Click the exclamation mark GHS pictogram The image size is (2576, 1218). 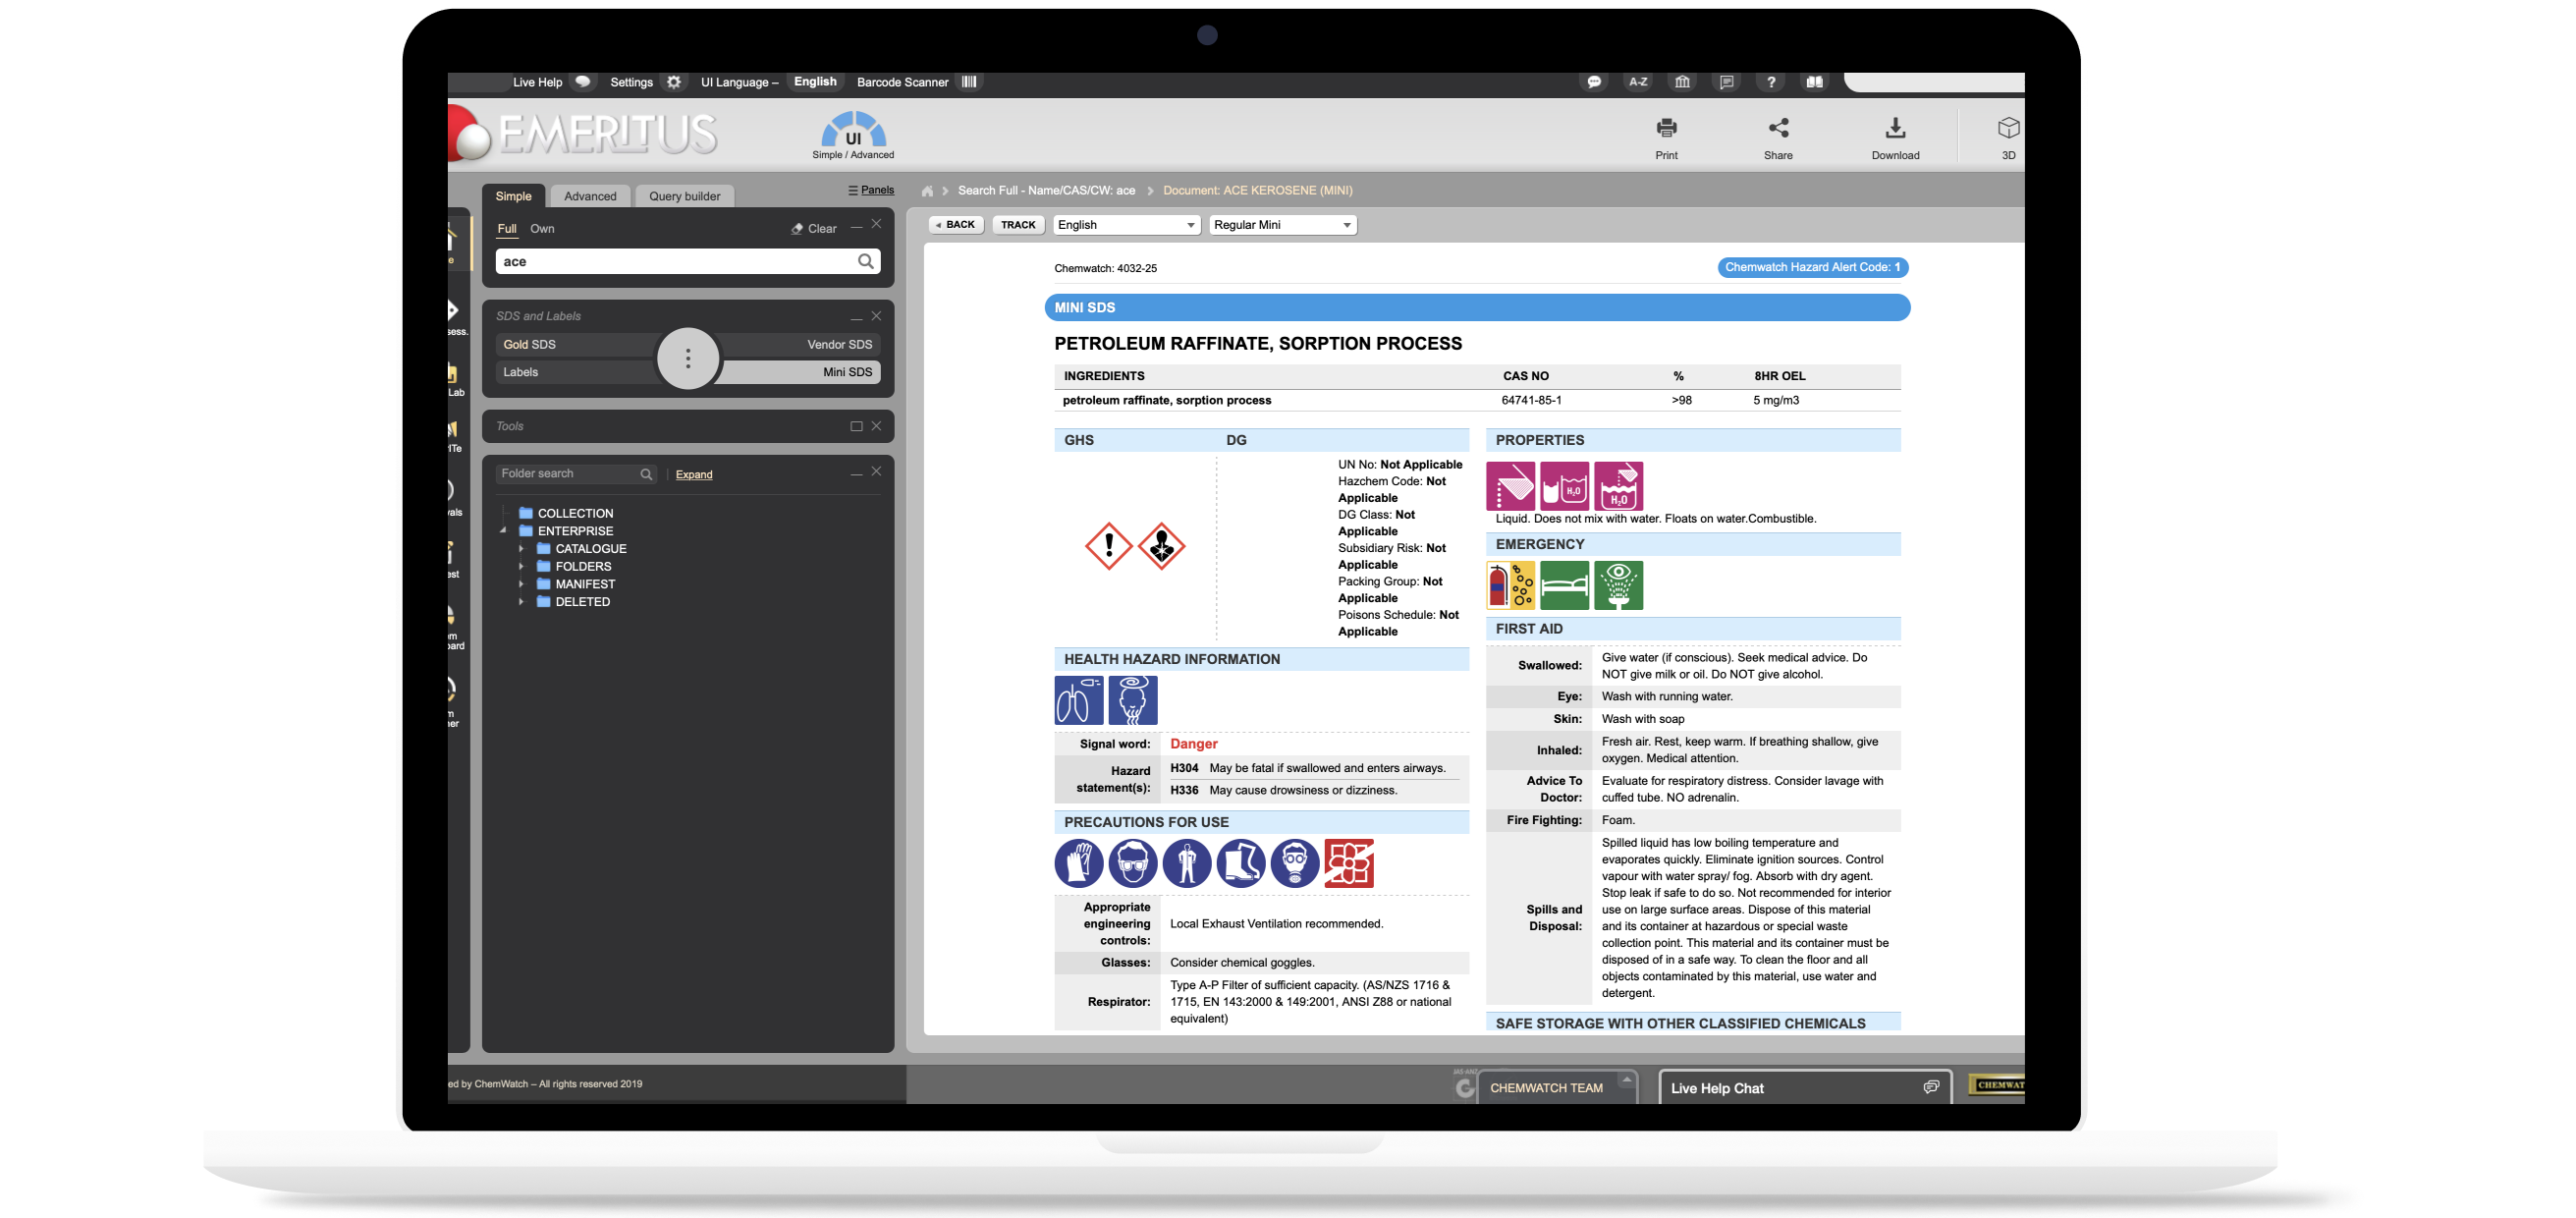point(1108,546)
